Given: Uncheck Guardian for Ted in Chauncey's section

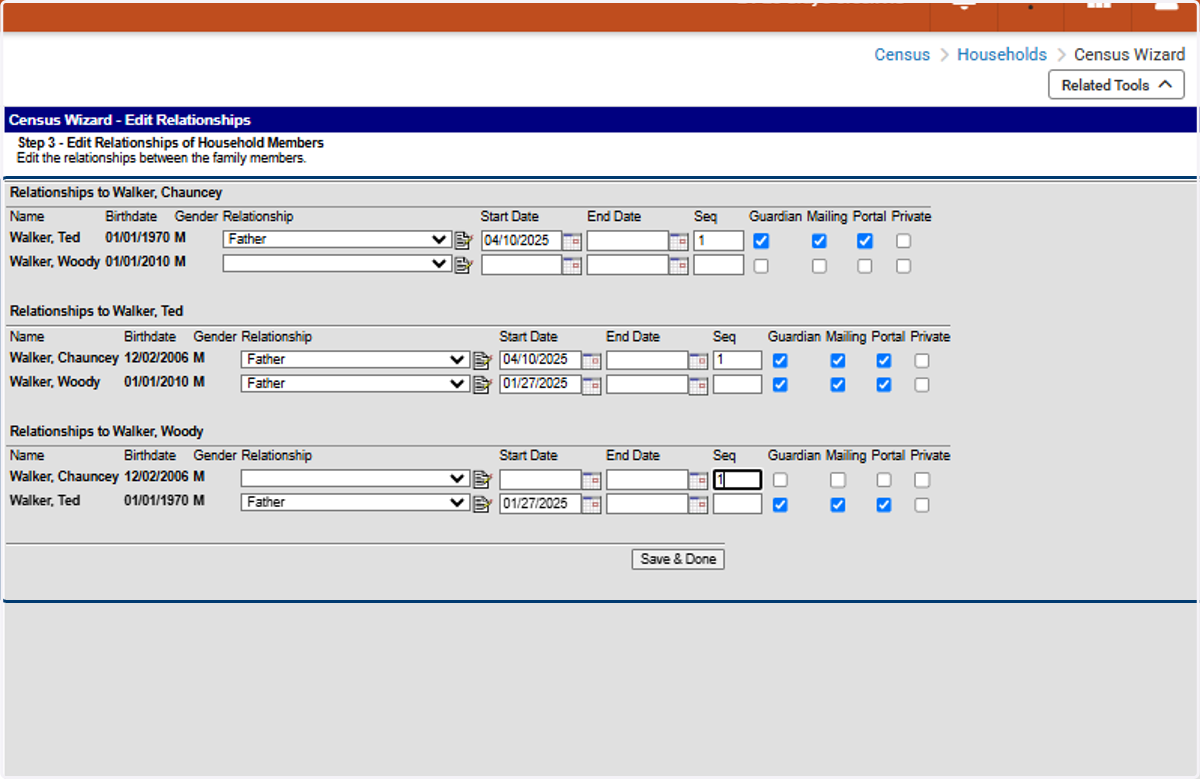Looking at the screenshot, I should click(761, 241).
